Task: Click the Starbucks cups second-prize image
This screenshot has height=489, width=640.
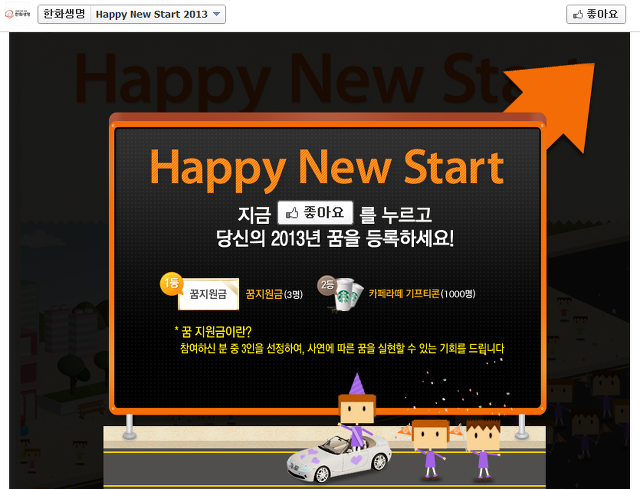Action: pyautogui.click(x=348, y=296)
